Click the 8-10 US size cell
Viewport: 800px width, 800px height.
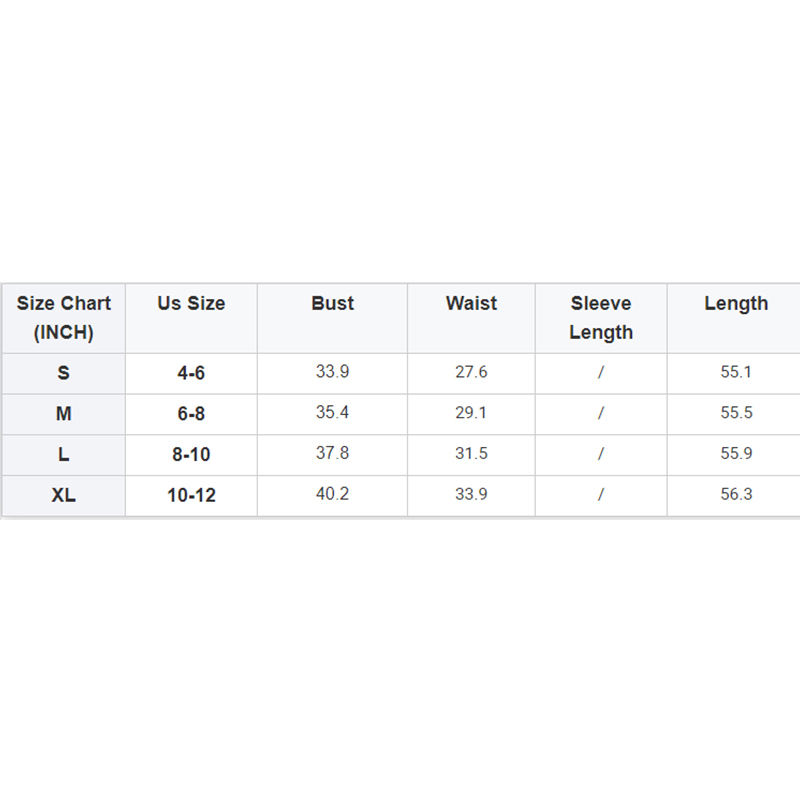coord(191,455)
